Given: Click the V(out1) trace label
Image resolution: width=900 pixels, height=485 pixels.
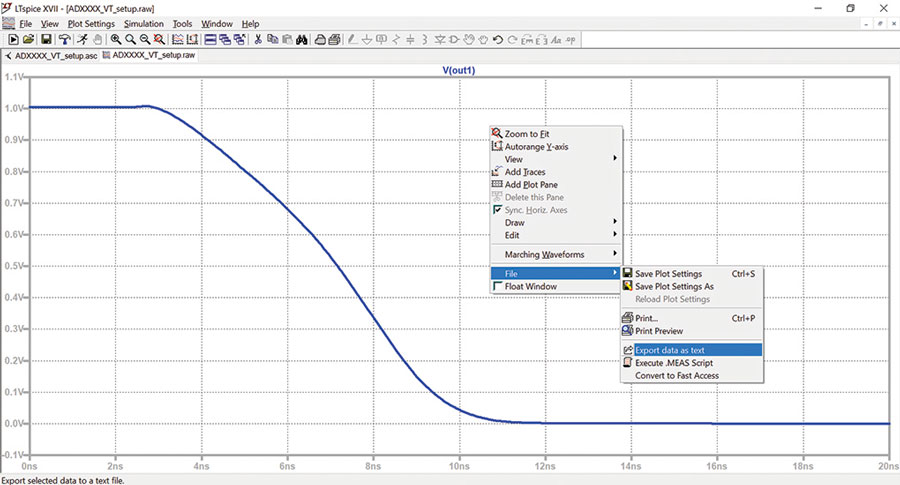Looking at the screenshot, I should click(x=459, y=70).
